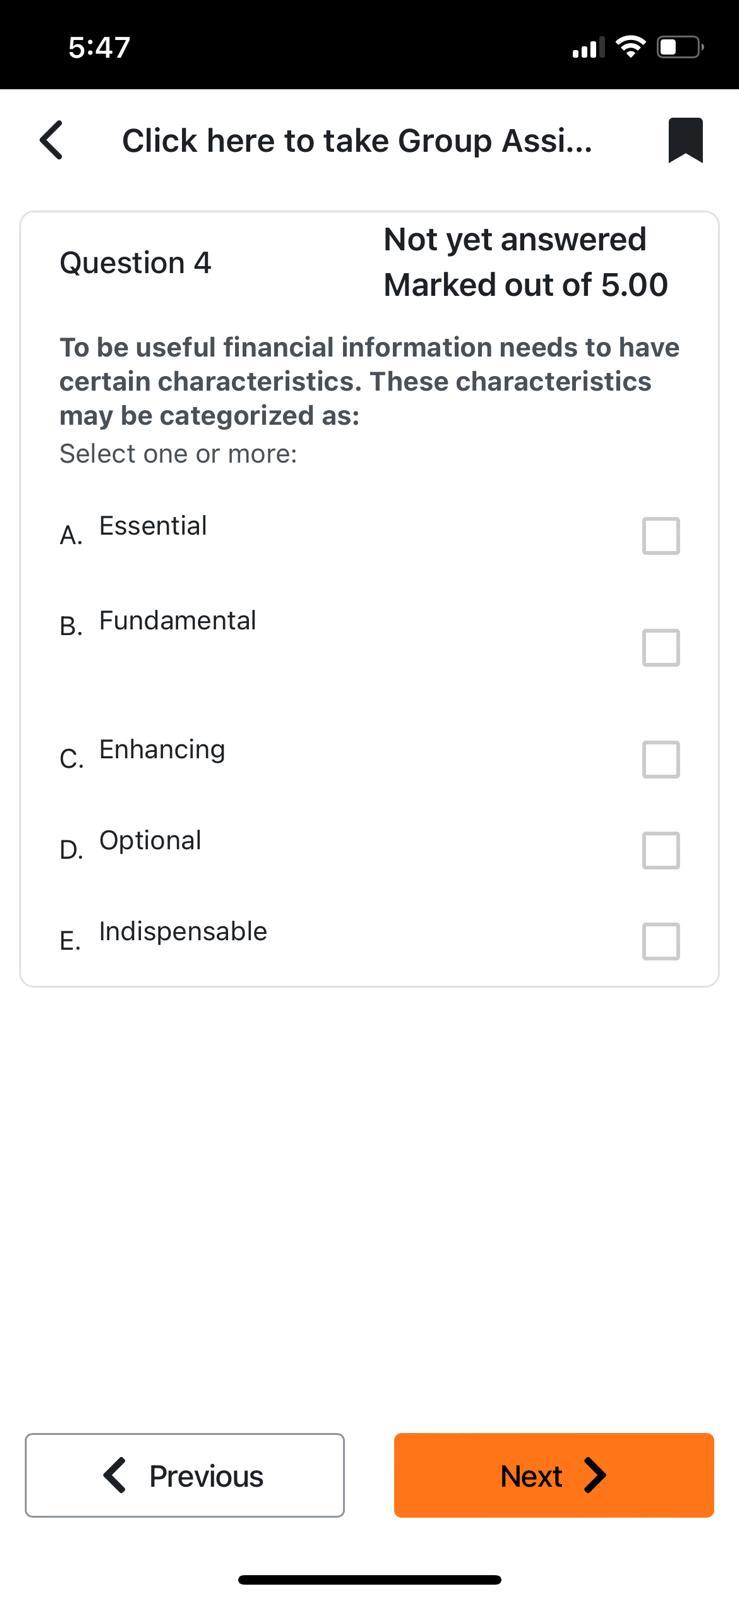The height and width of the screenshot is (1600, 739).
Task: Select the 'Optional' answer text
Action: 150,841
